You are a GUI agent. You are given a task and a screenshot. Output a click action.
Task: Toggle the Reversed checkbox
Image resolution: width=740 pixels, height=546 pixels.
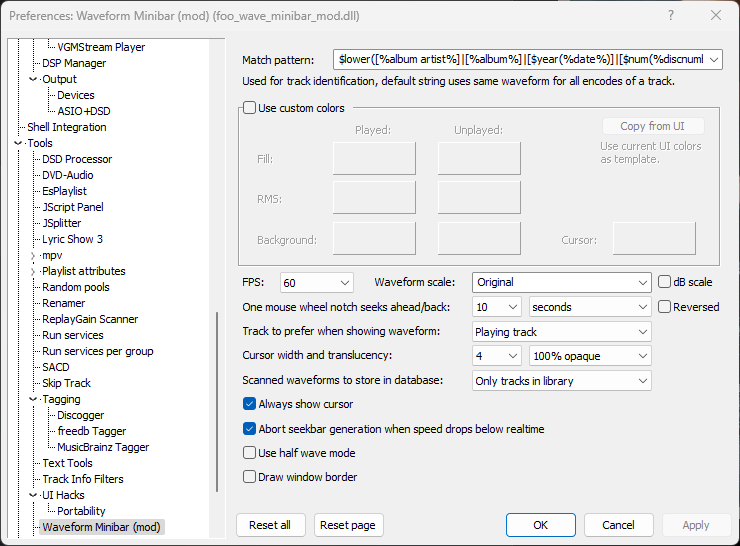[x=664, y=307]
